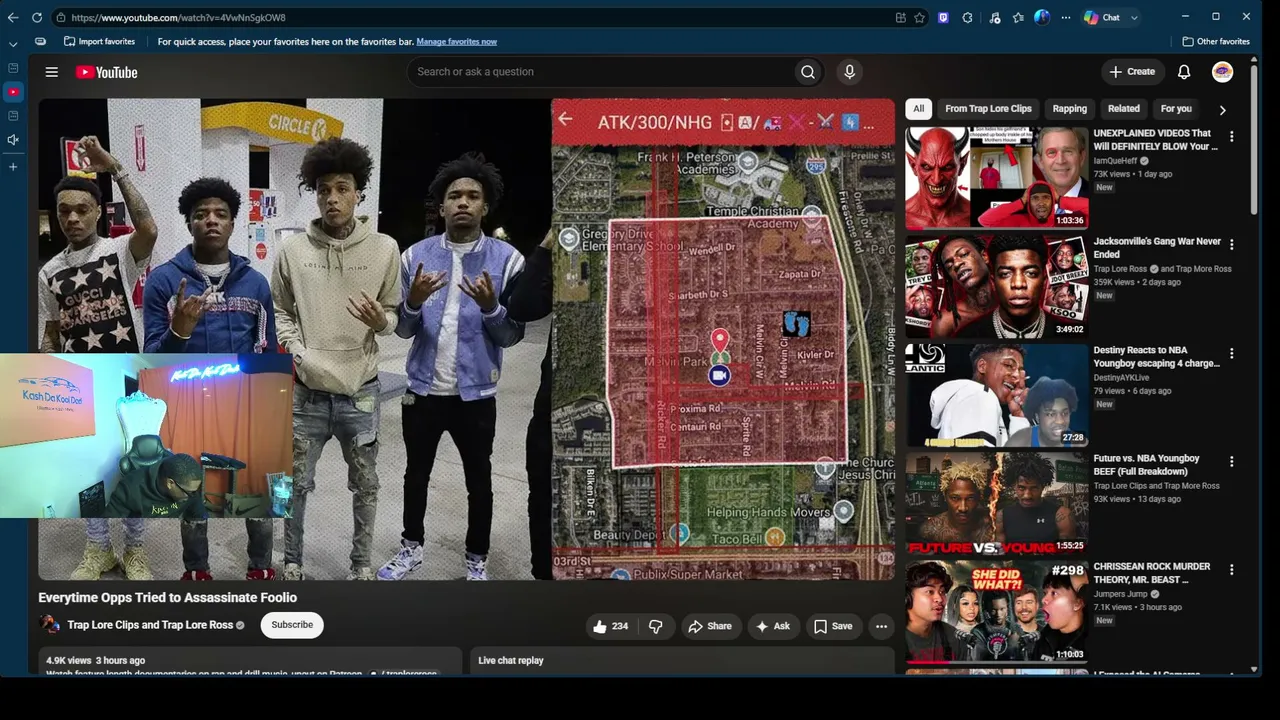Like the video with thumbs up

coord(610,626)
